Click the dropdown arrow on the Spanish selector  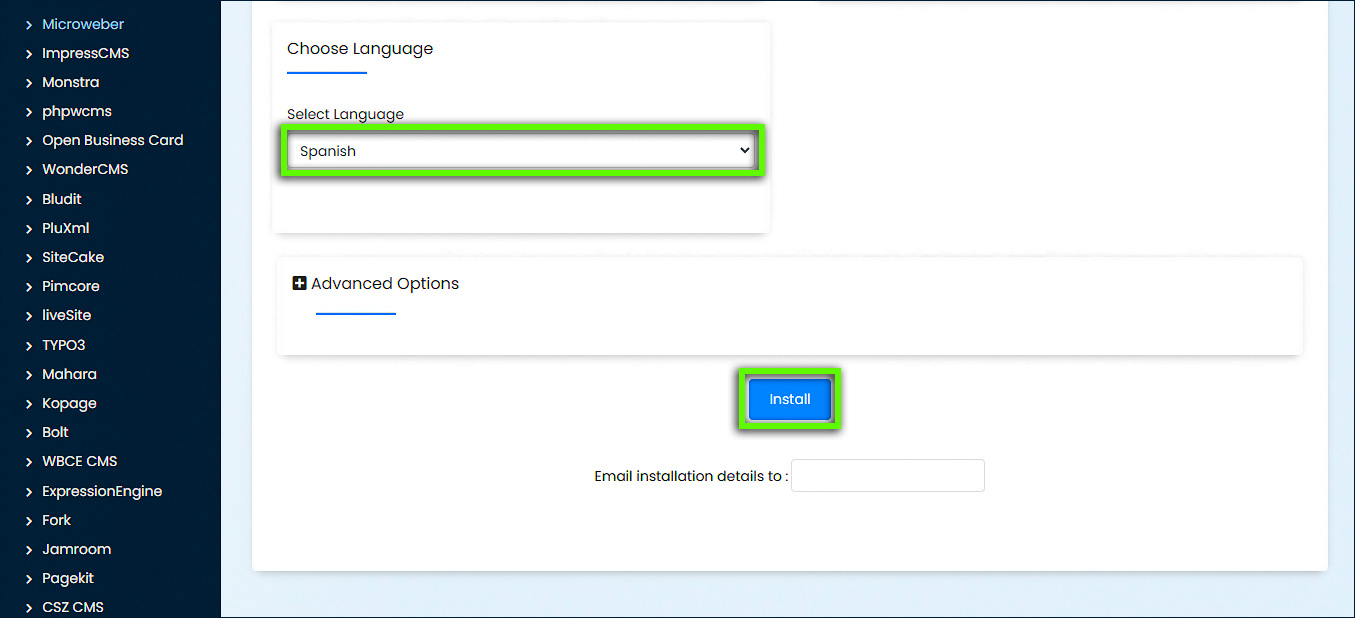(745, 150)
